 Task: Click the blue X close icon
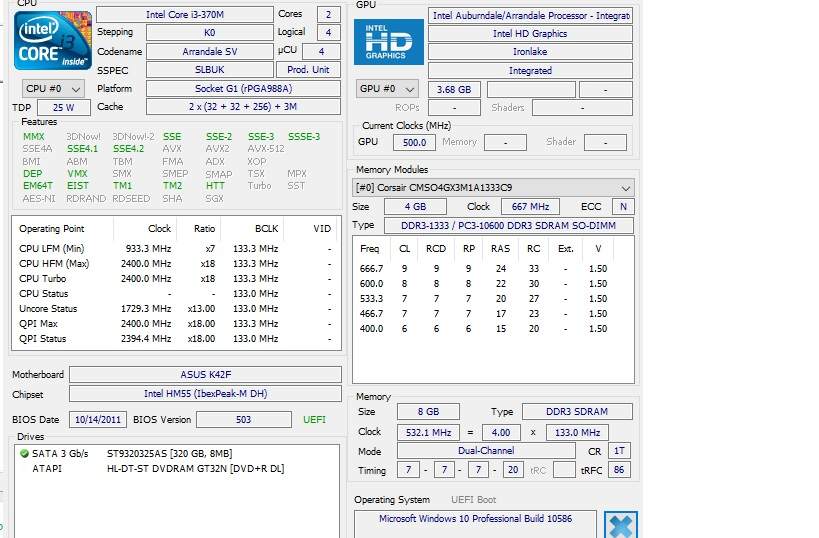point(620,526)
